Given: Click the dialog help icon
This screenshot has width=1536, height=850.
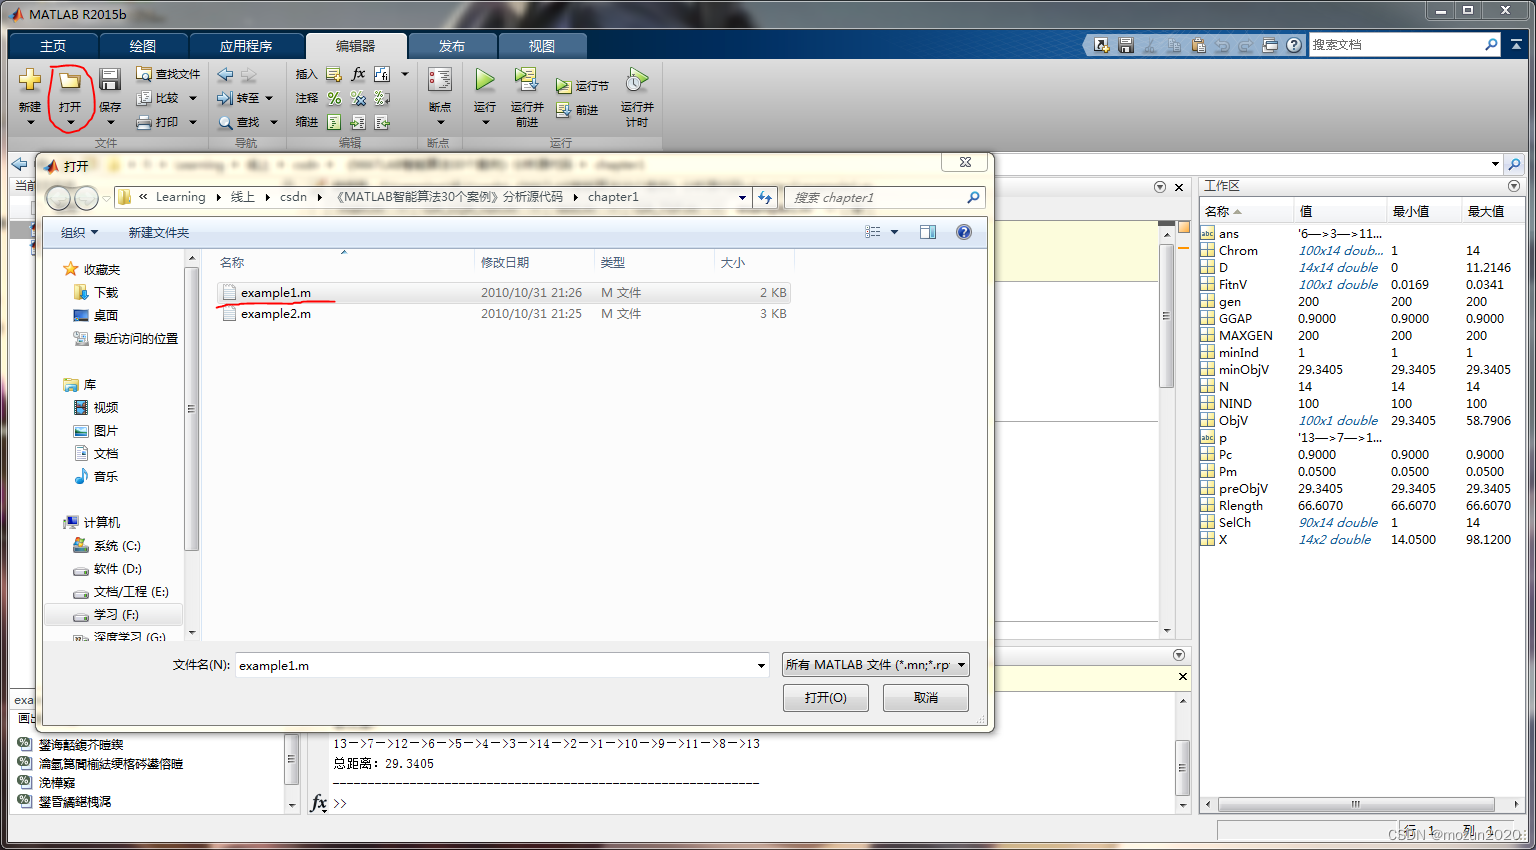Looking at the screenshot, I should click(964, 232).
